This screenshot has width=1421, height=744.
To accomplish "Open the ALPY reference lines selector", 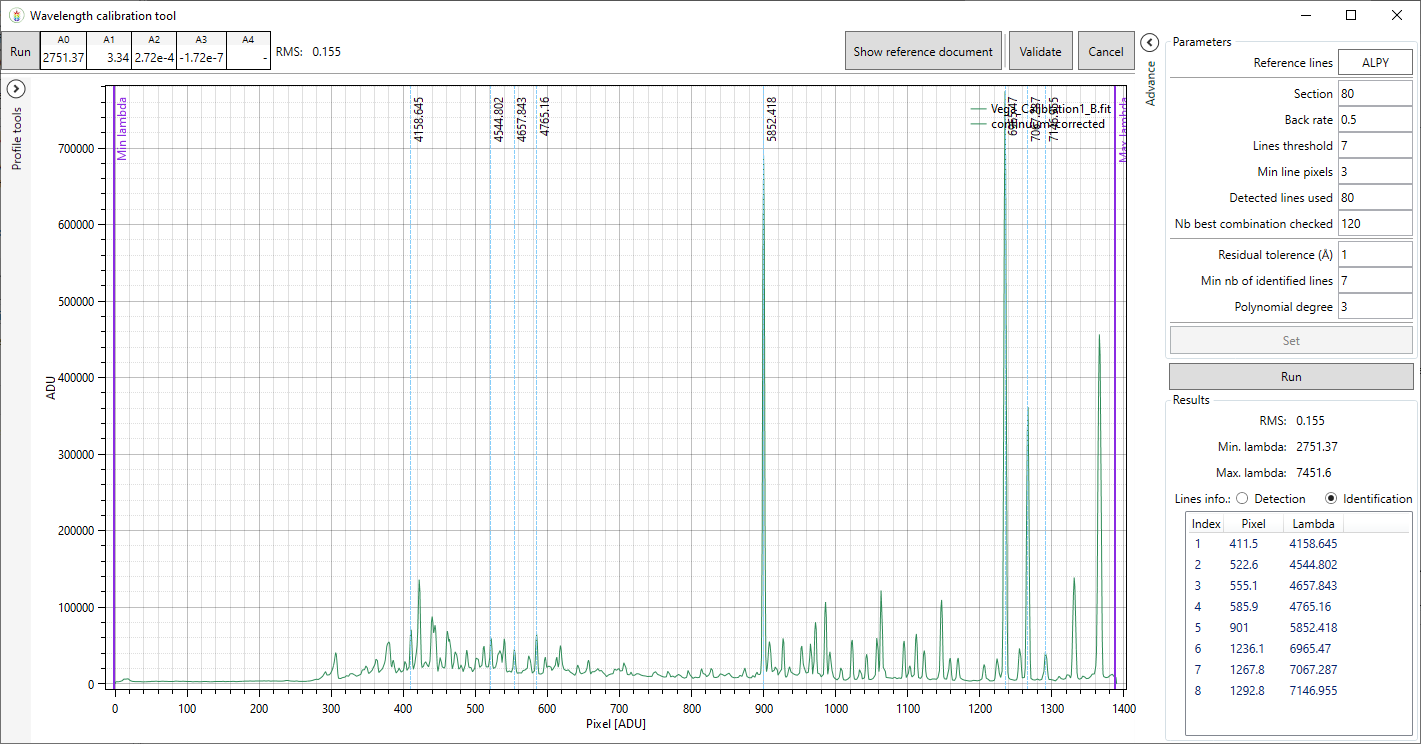I will click(1375, 62).
